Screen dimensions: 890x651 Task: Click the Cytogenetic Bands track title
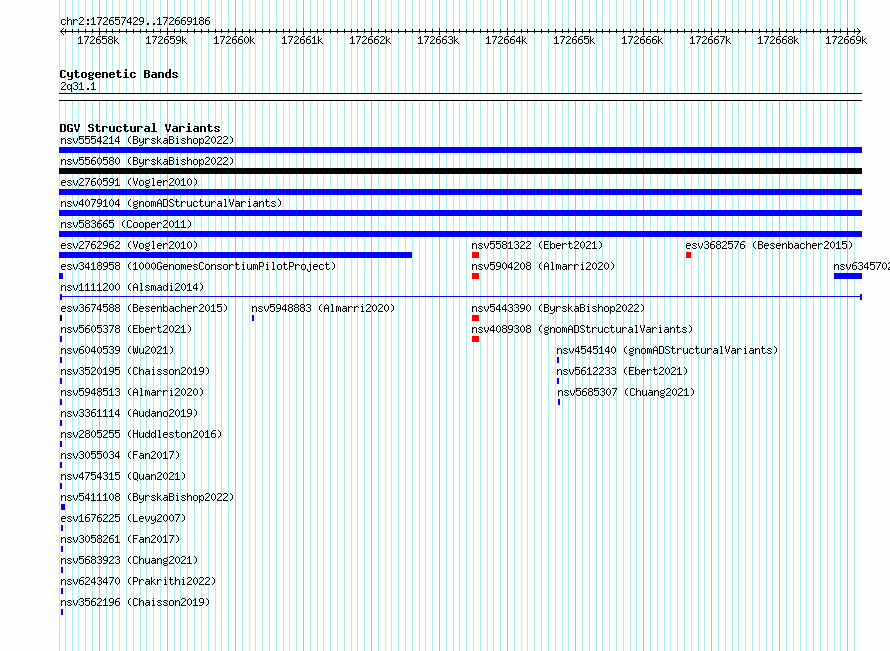[x=119, y=74]
